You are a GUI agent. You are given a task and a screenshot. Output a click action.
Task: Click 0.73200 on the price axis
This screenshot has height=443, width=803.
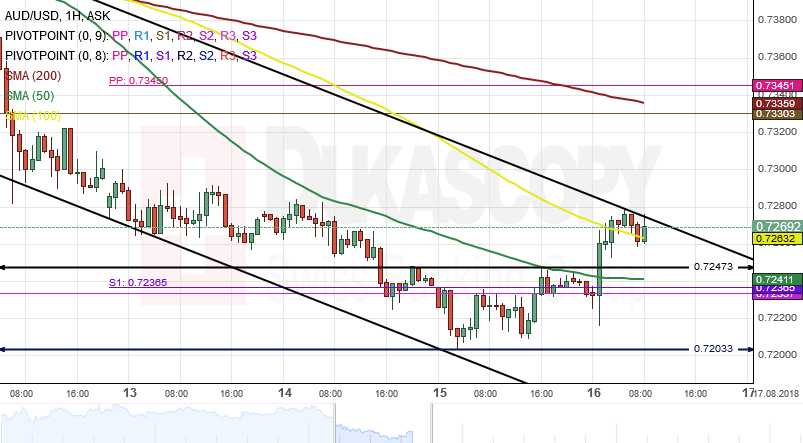[777, 132]
